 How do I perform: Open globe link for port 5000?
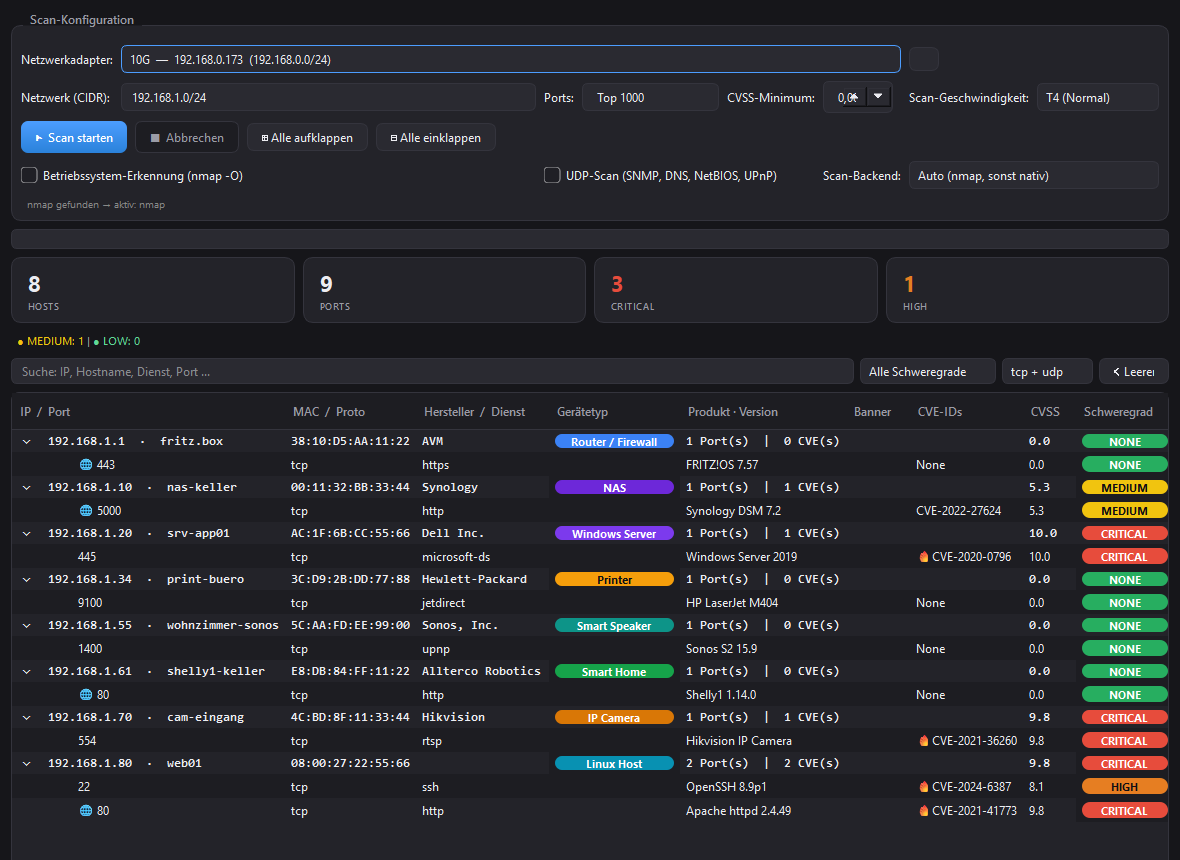pyautogui.click(x=86, y=511)
